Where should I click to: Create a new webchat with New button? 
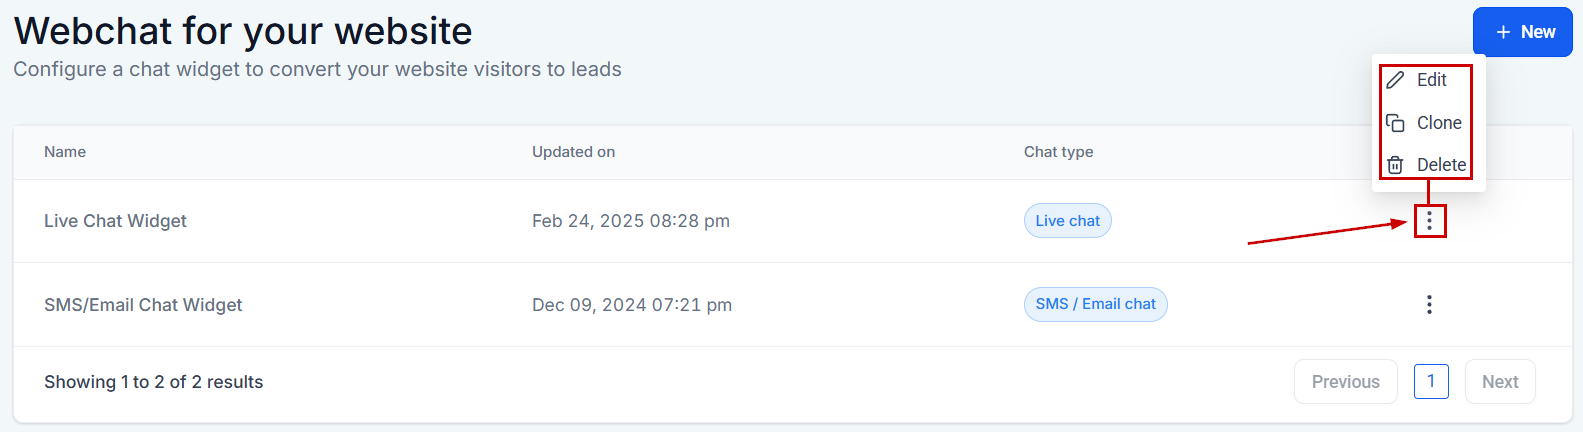click(x=1523, y=32)
